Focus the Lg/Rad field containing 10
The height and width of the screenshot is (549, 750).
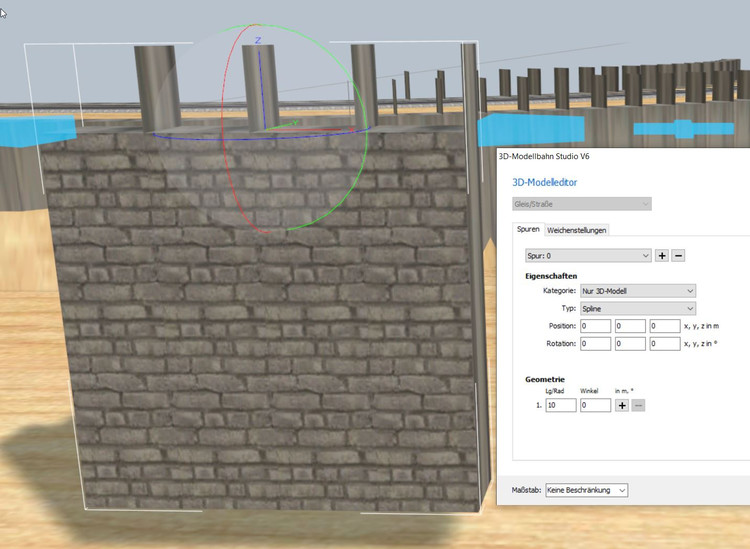(x=560, y=405)
